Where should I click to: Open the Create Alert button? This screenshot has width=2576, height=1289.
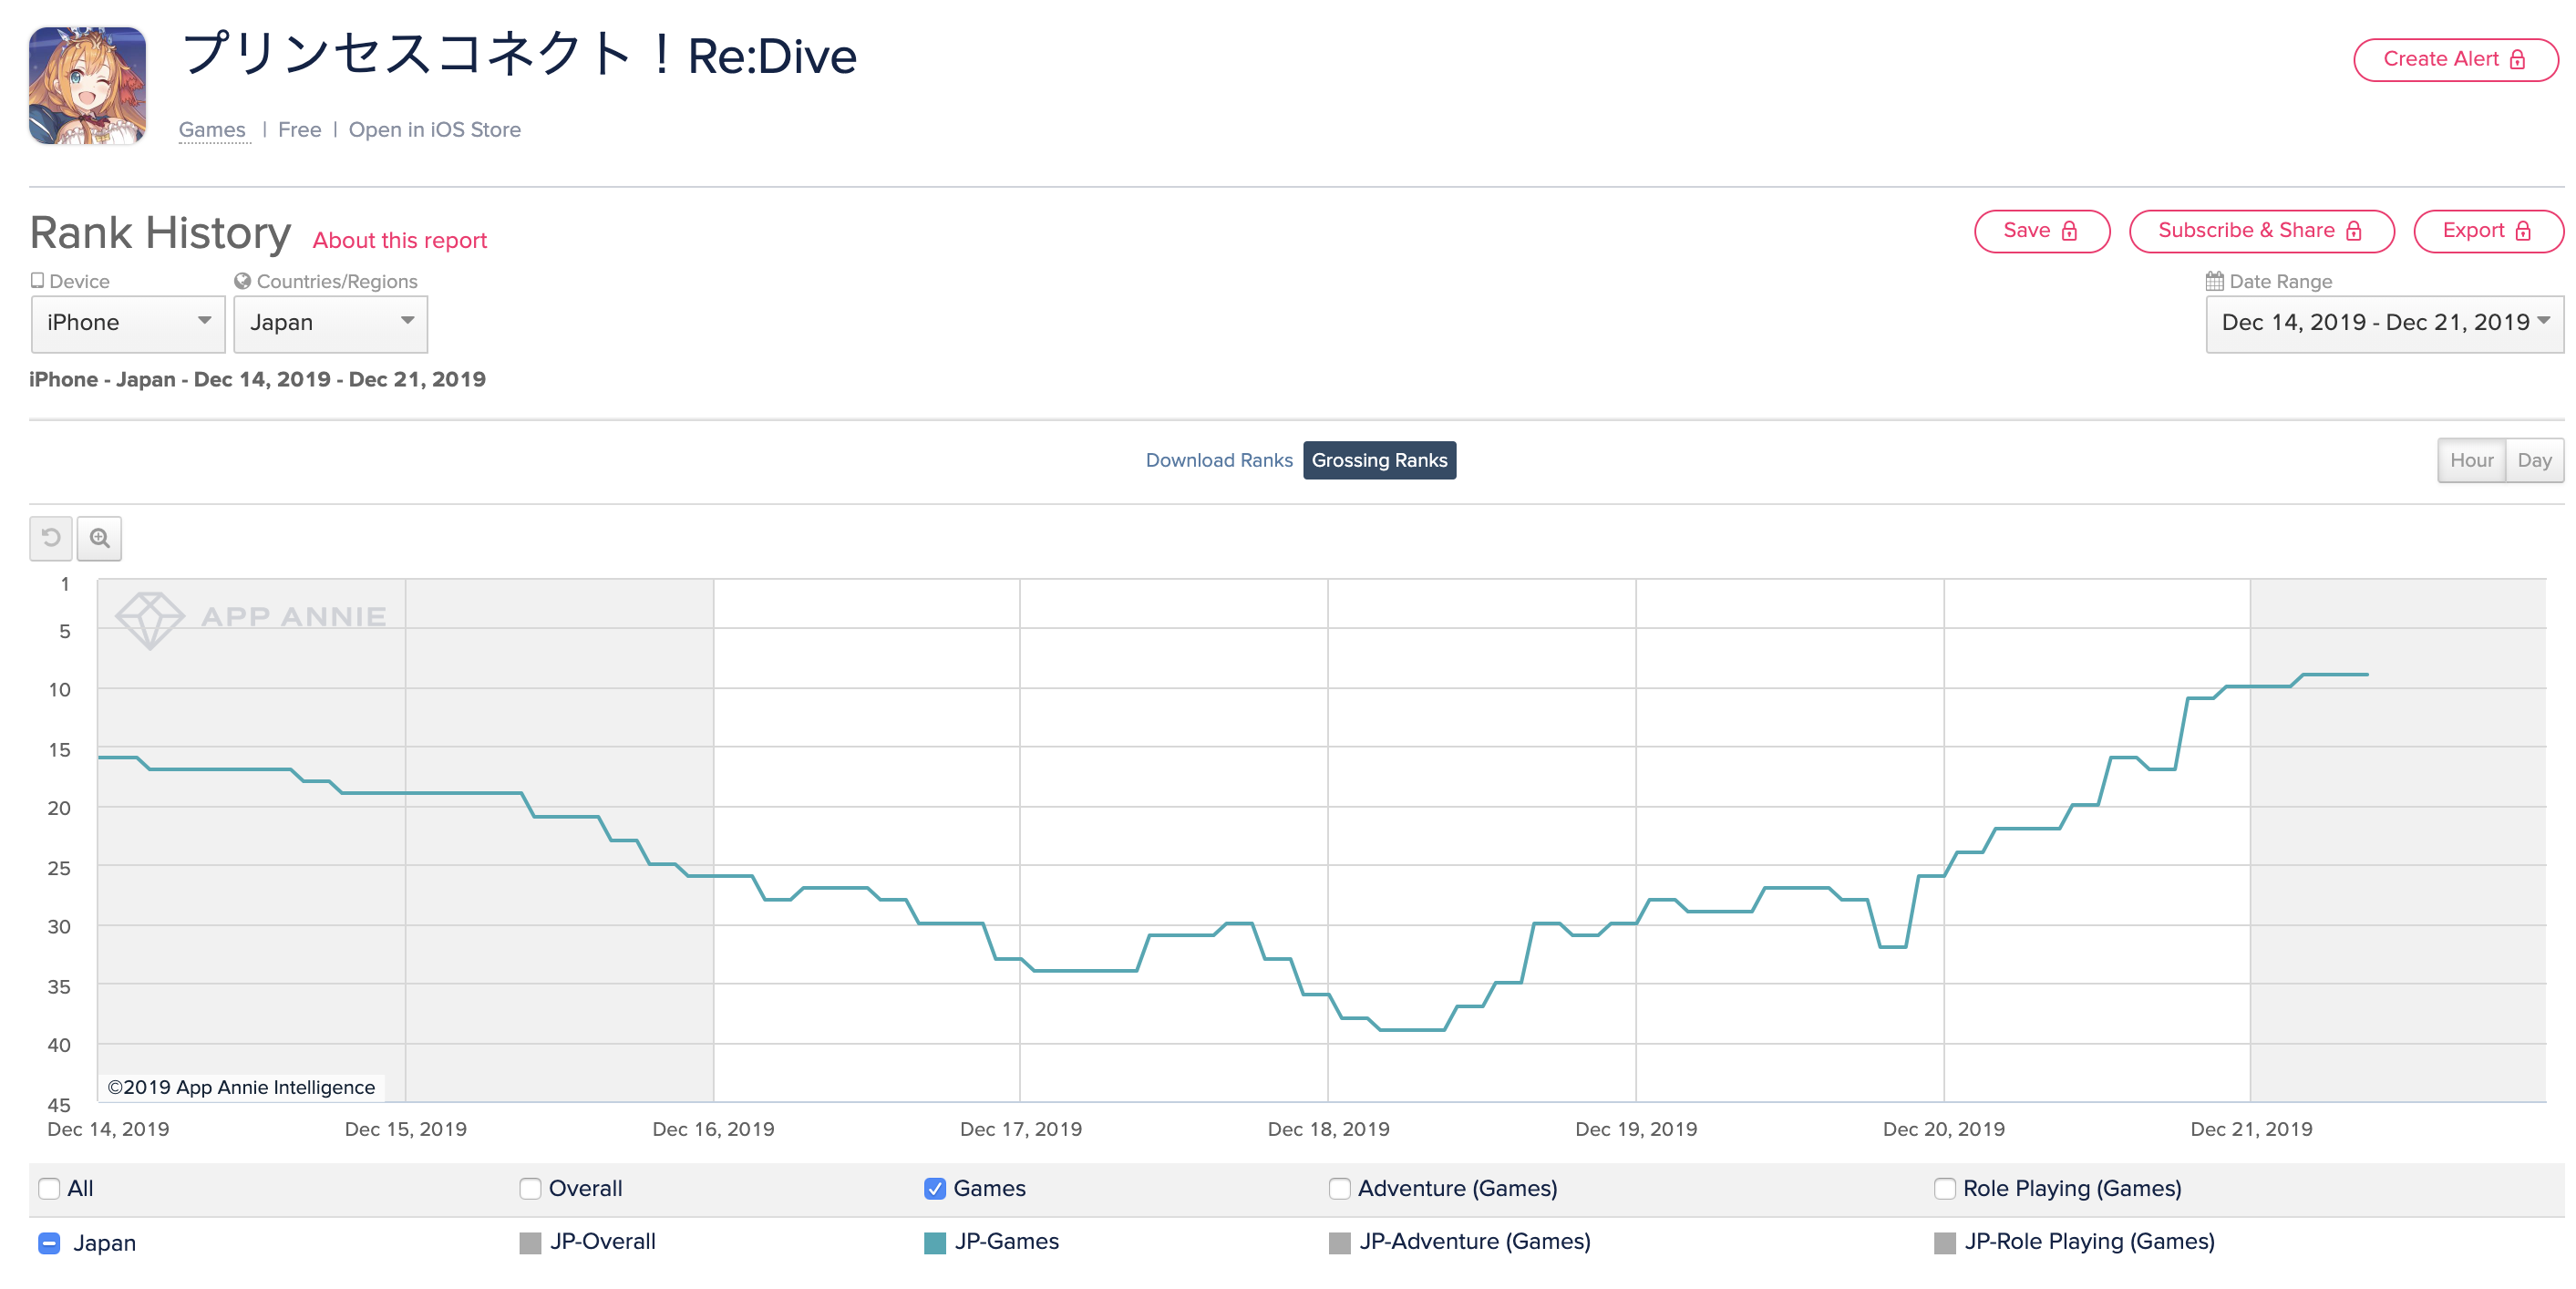[x=2455, y=60]
